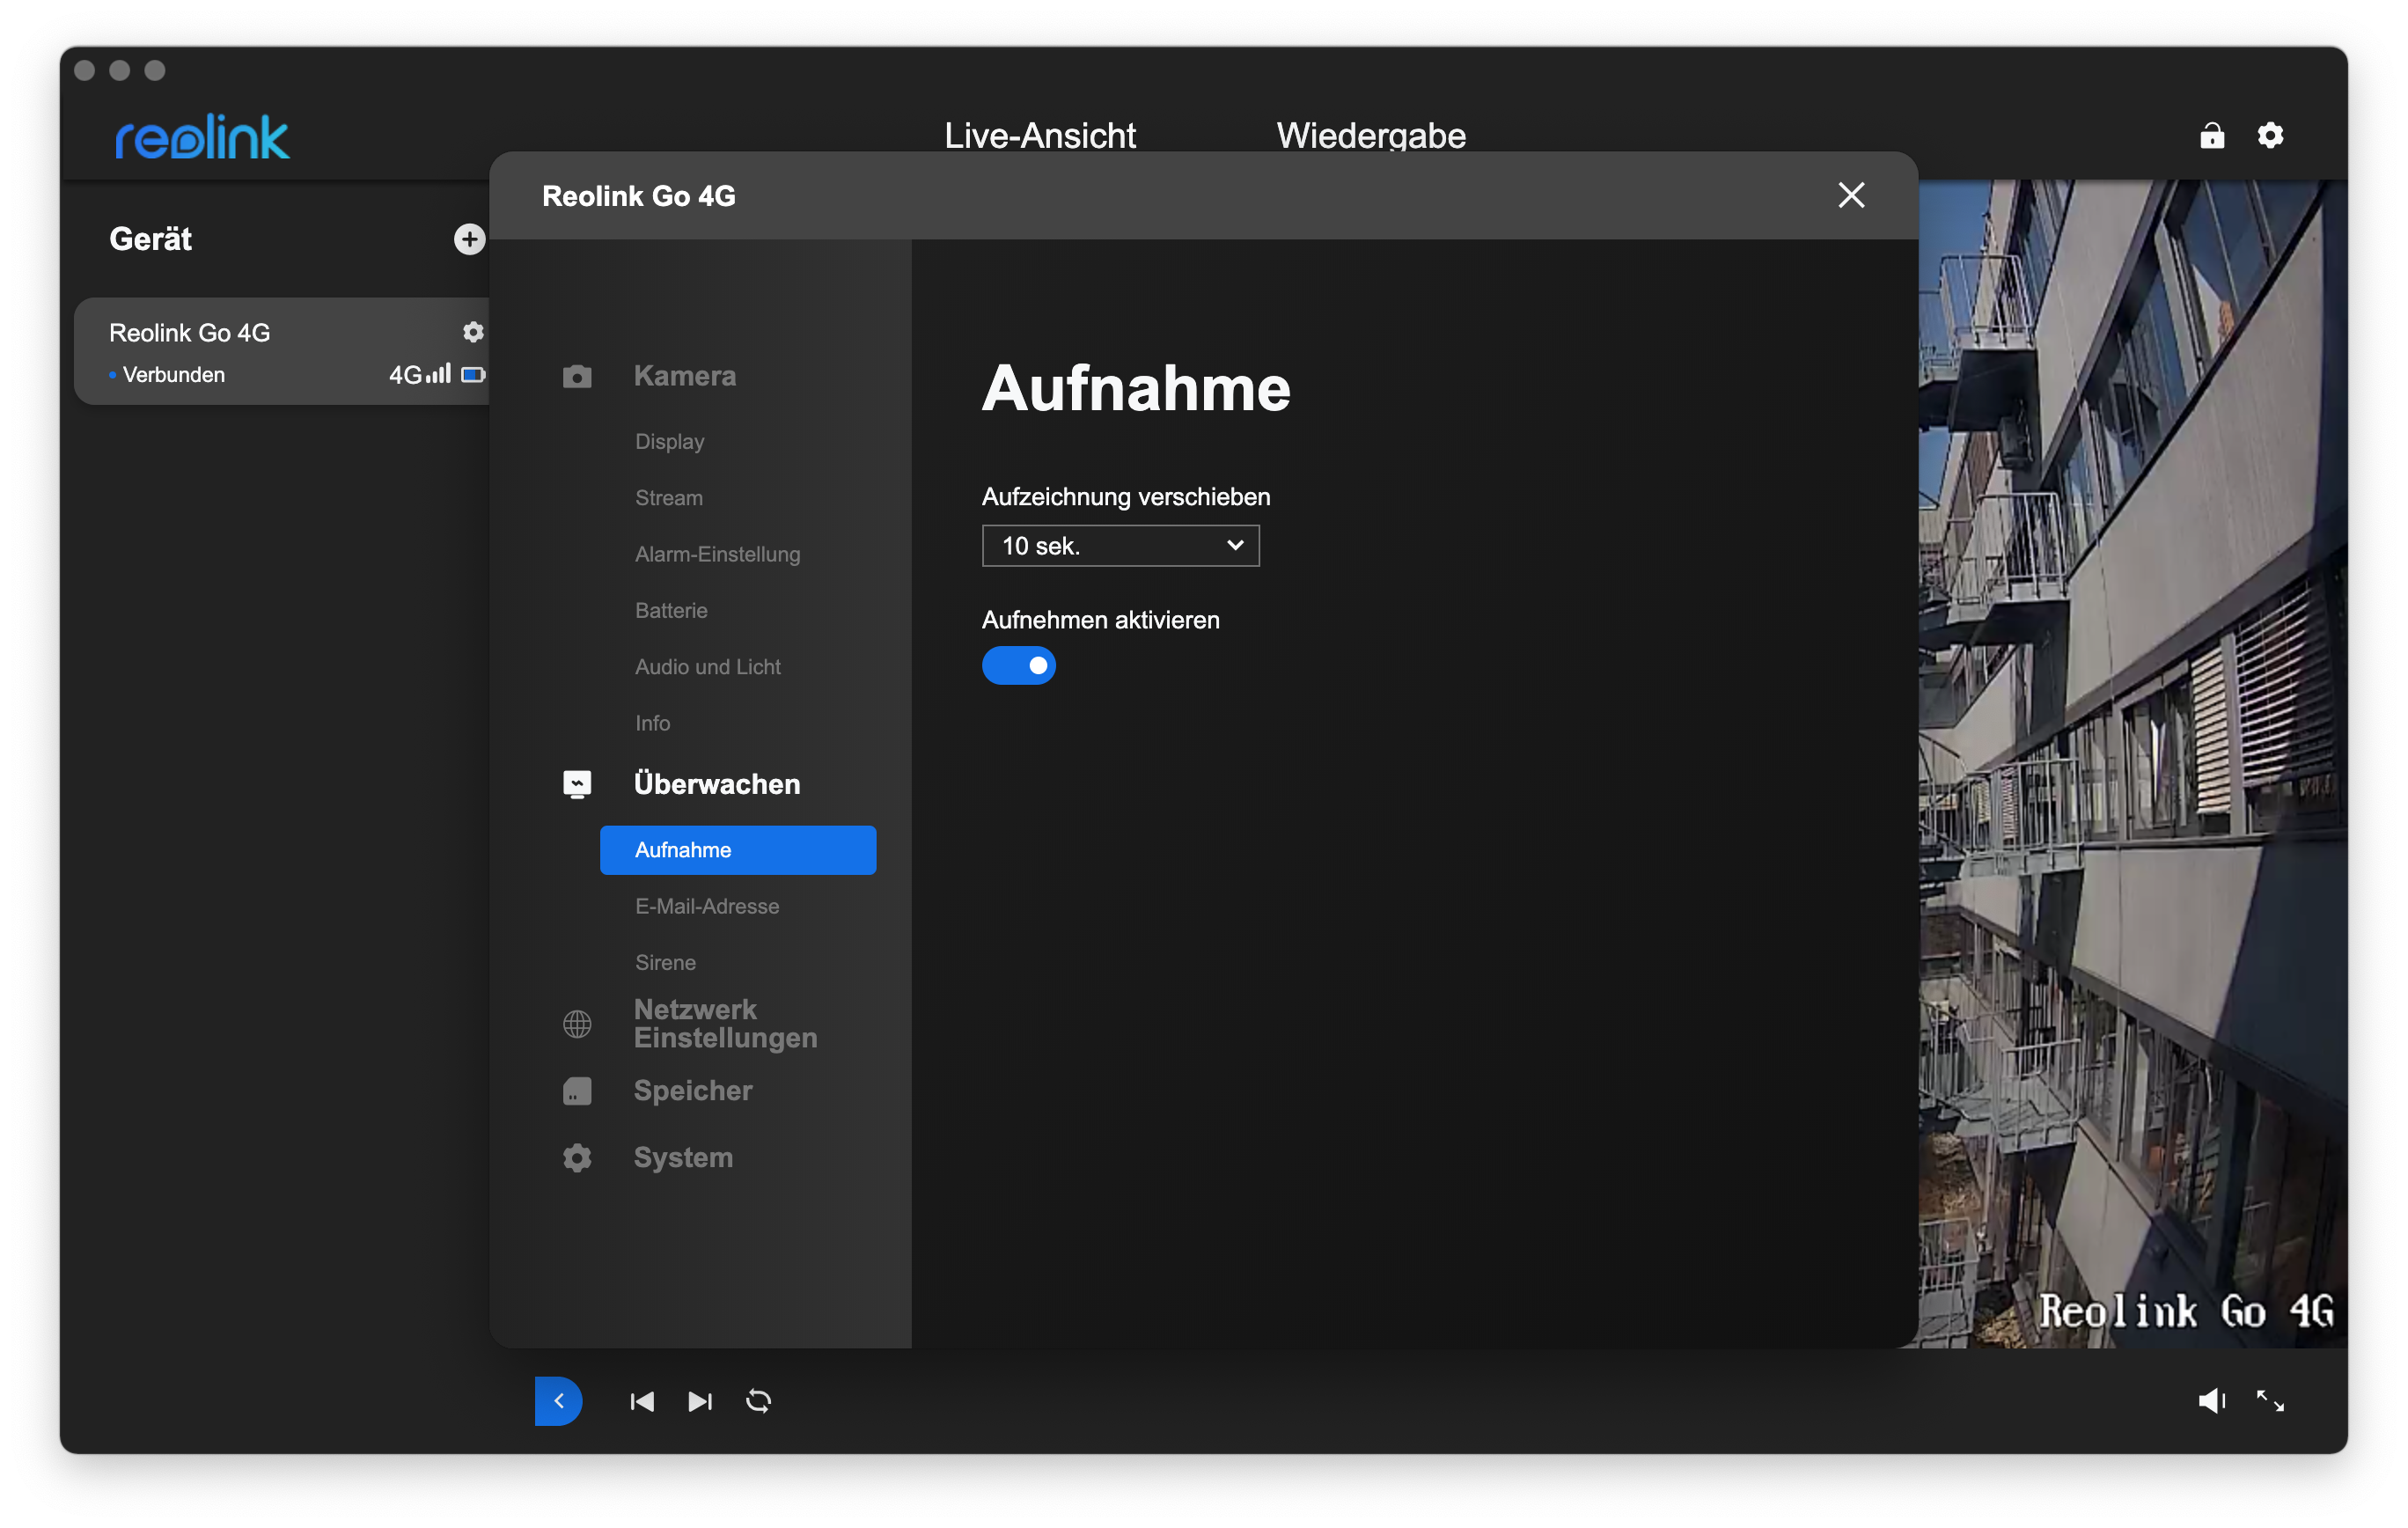Switch to the Wiedergabe tab
This screenshot has width=2408, height=1528.
(1370, 135)
